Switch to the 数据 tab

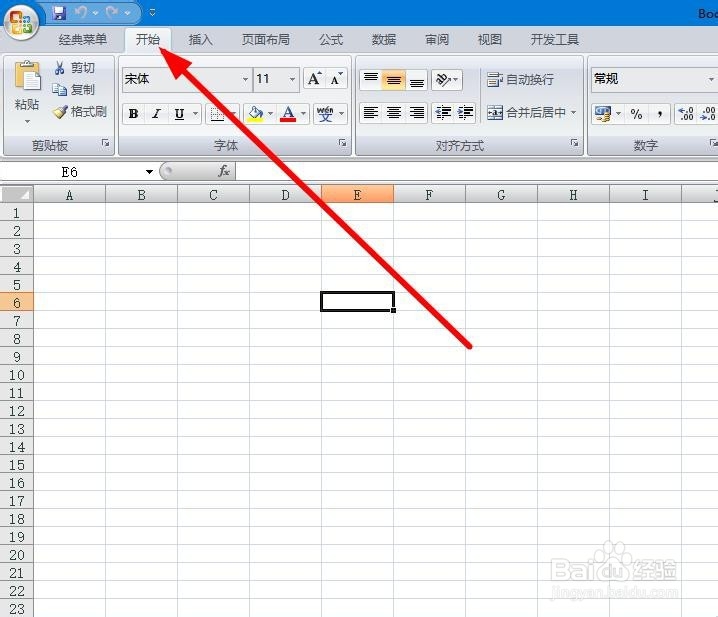pyautogui.click(x=384, y=40)
